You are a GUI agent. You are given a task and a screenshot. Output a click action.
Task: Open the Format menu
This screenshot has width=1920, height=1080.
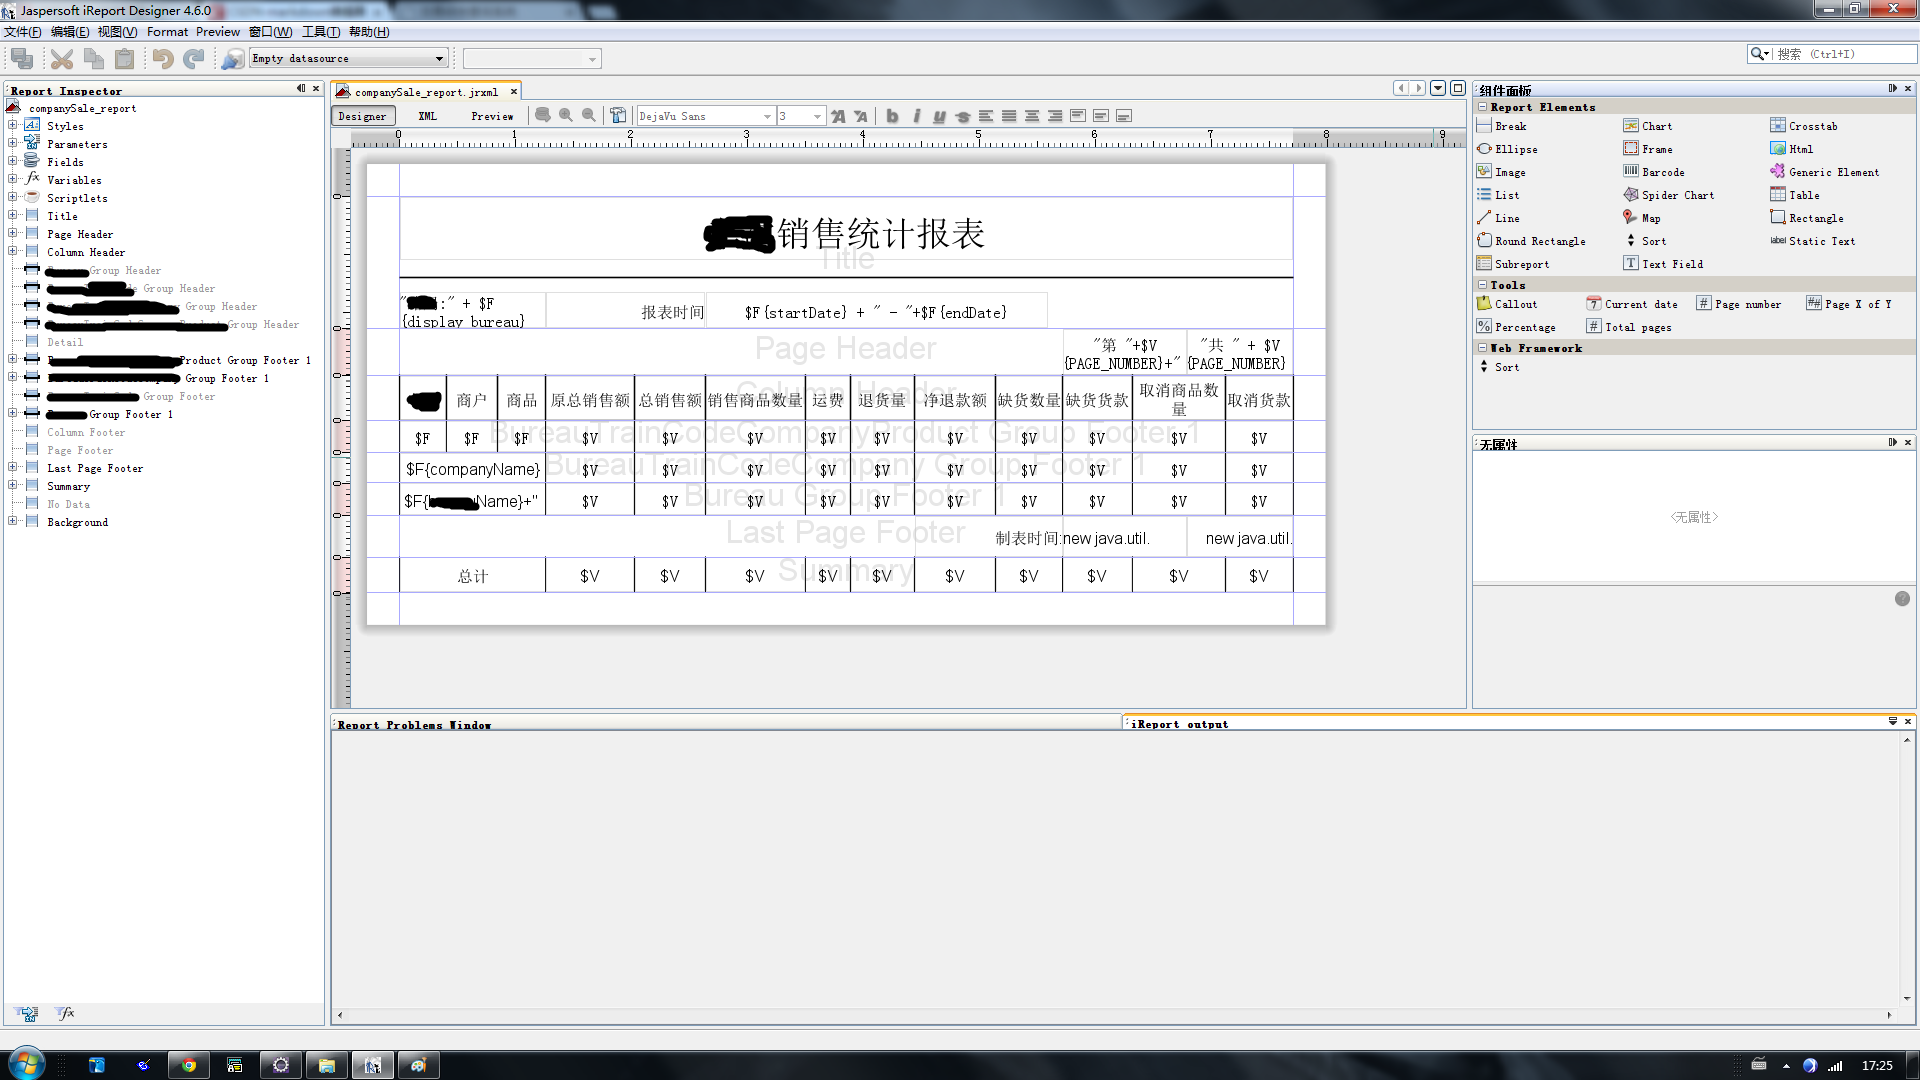[167, 32]
